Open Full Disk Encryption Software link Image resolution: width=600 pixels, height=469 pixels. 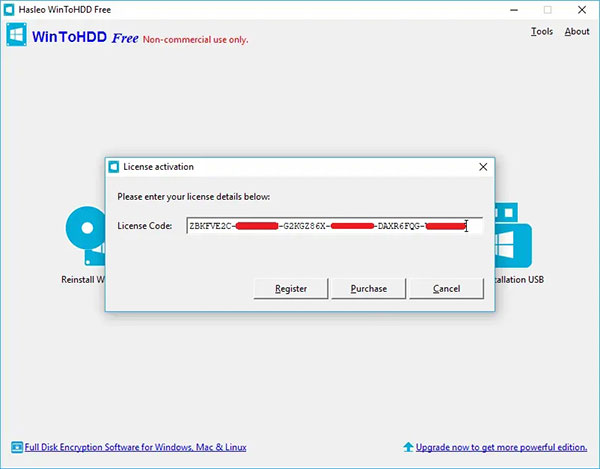tap(135, 447)
